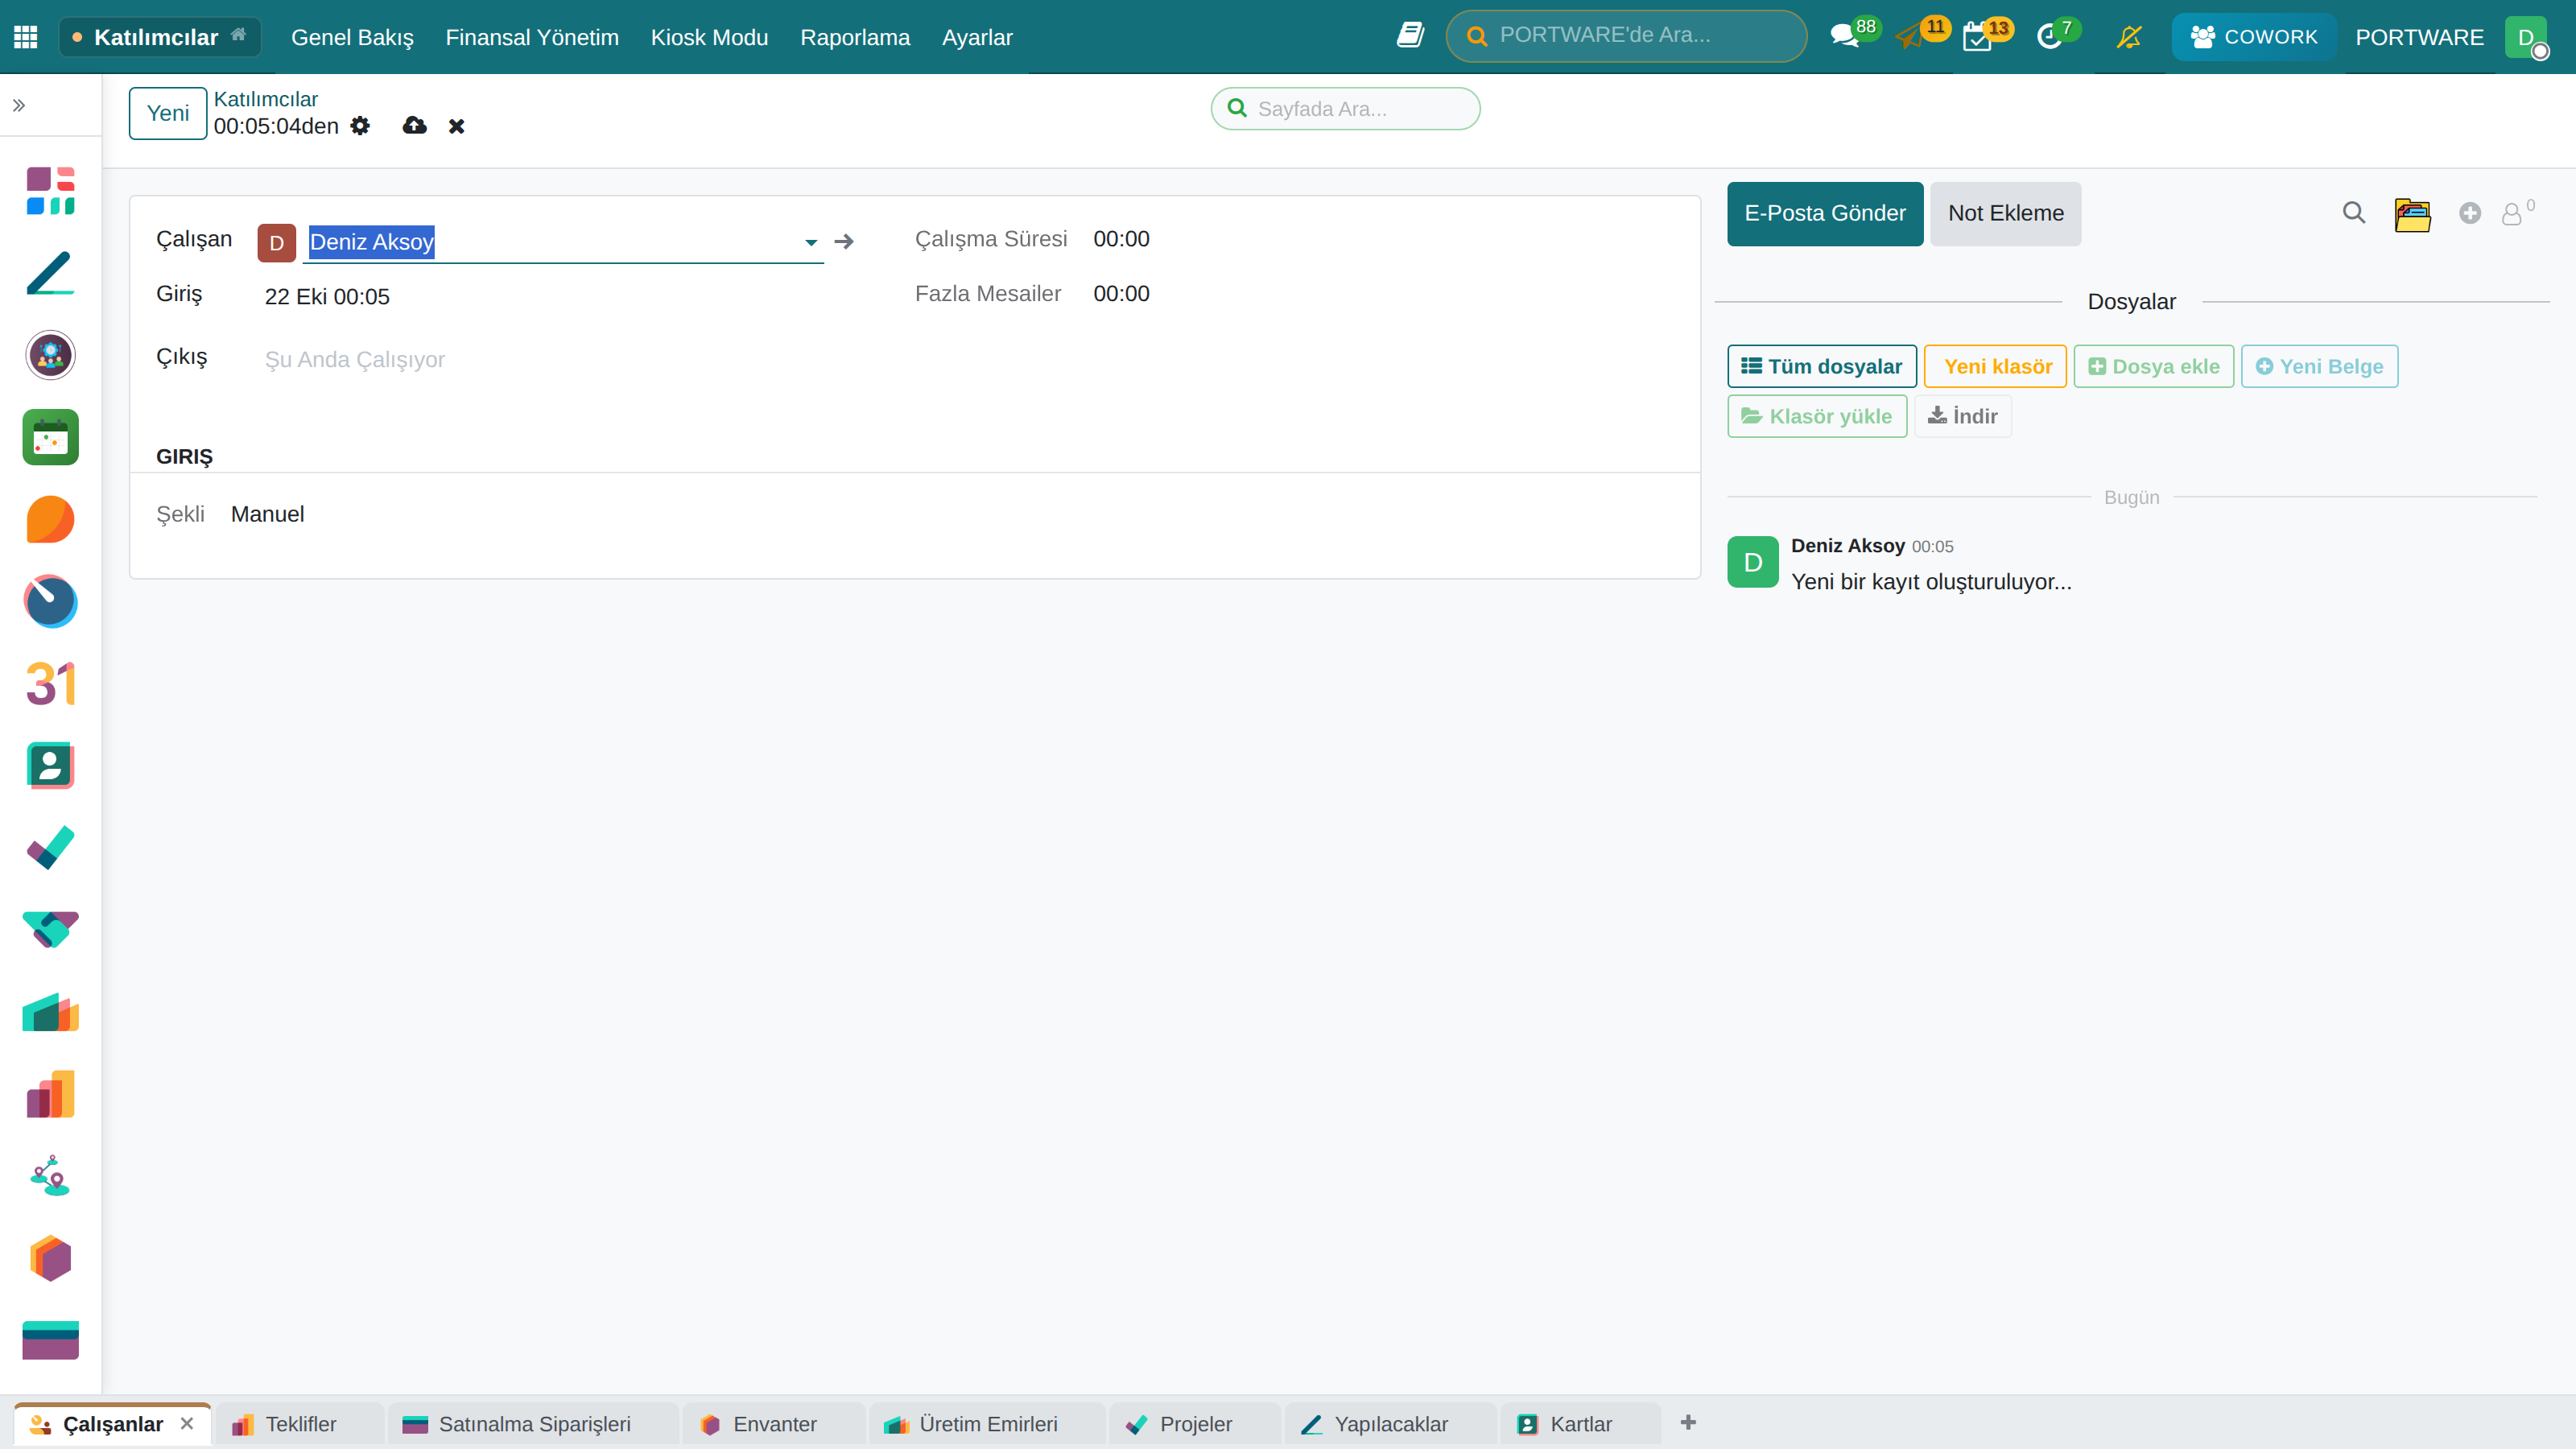Click the Yeni button
Screen dimensions: 2576x1449
(x=168, y=113)
